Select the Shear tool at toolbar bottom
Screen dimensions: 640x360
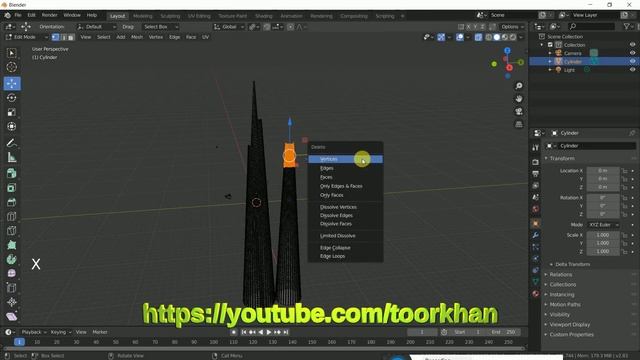(12, 316)
